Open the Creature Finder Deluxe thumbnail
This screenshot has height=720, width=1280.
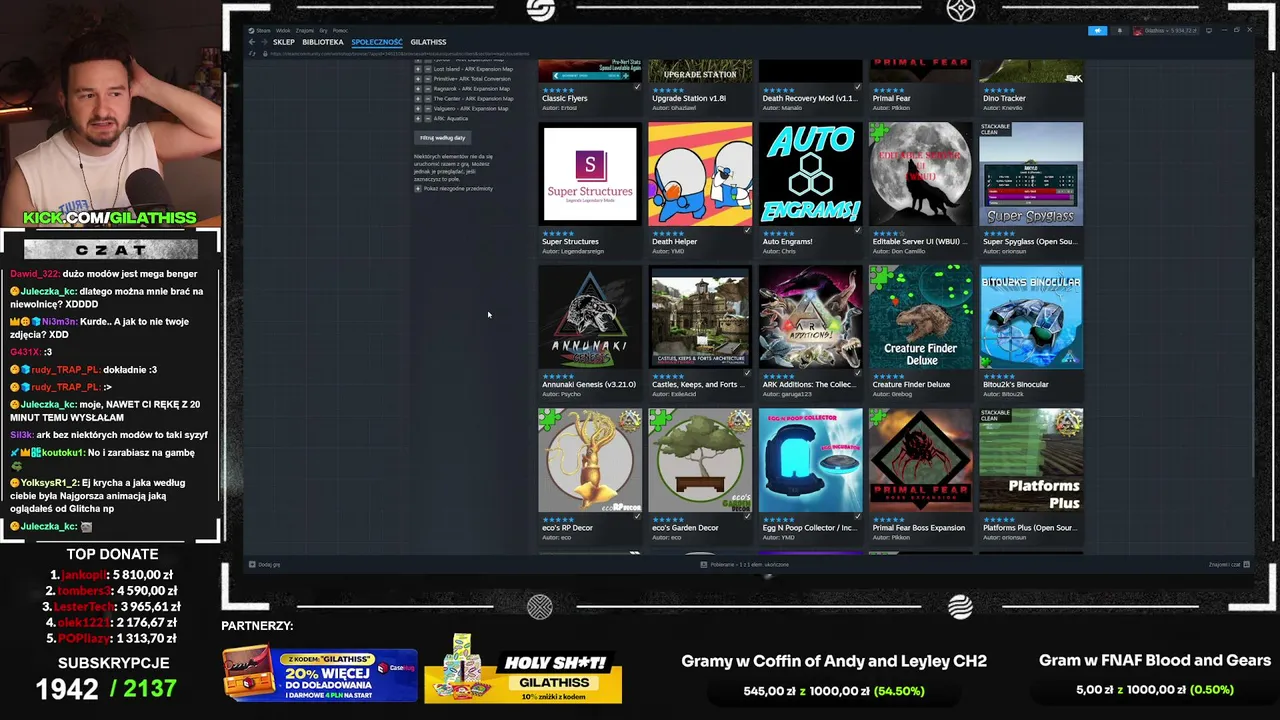click(x=920, y=317)
